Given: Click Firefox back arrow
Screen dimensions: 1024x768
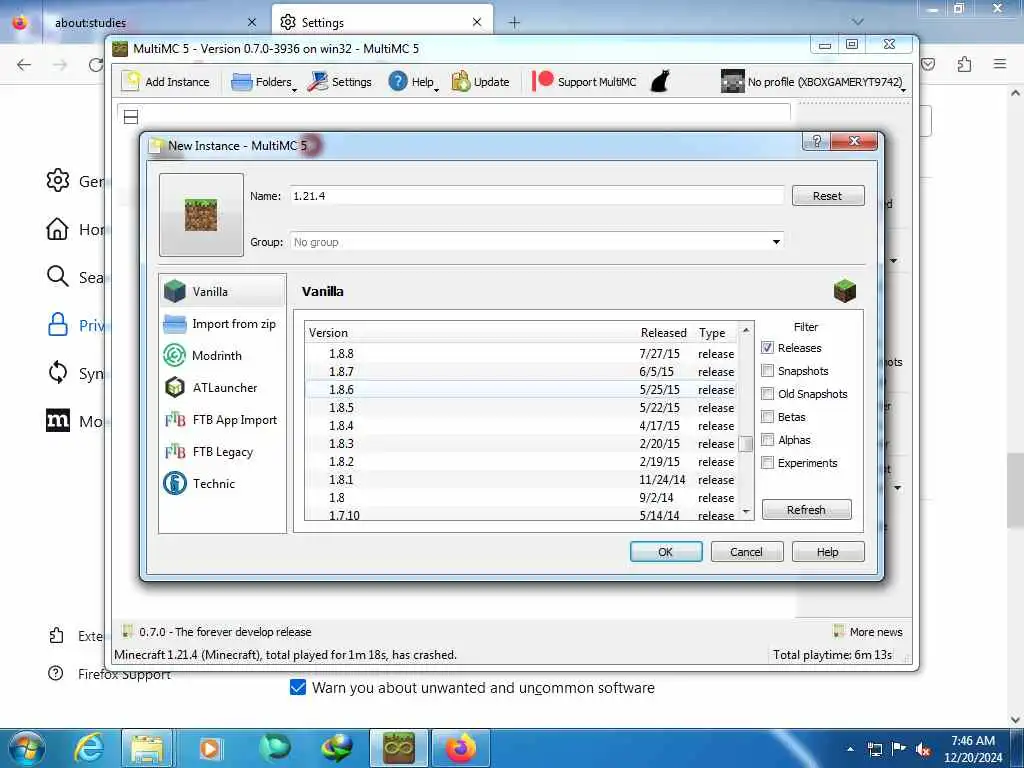Looking at the screenshot, I should (x=24, y=64).
